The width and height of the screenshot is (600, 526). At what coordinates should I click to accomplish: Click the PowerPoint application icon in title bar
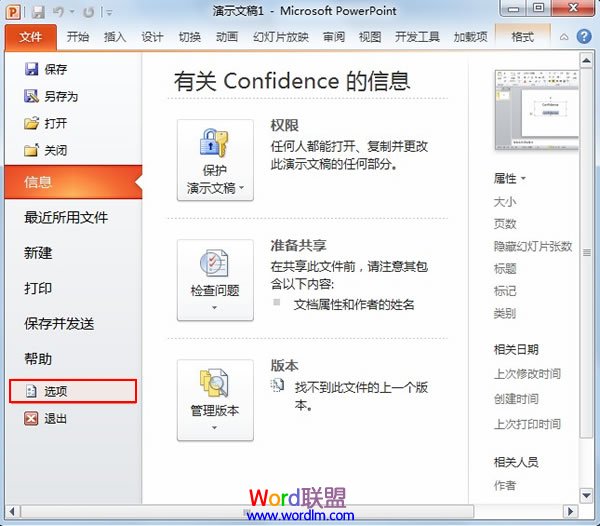point(13,12)
